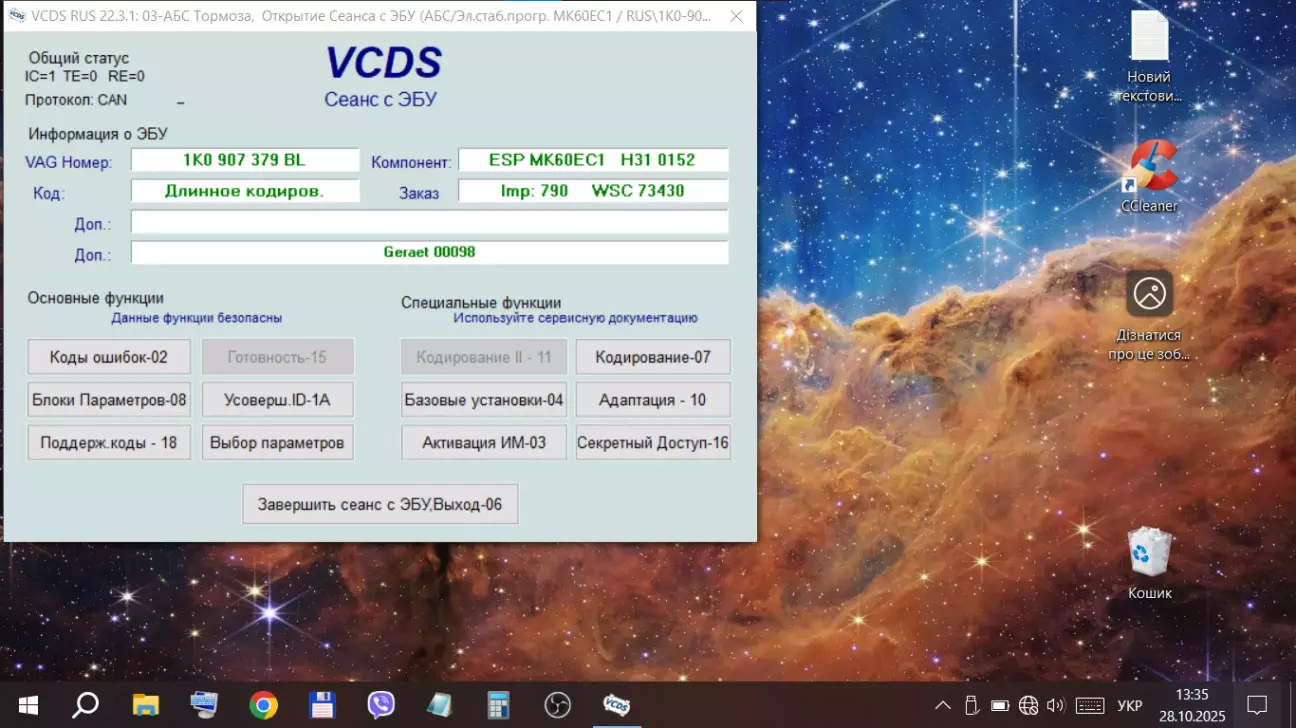Switch the УКР keyboard language indicator
Screen dimensions: 1296x728
click(x=1129, y=705)
